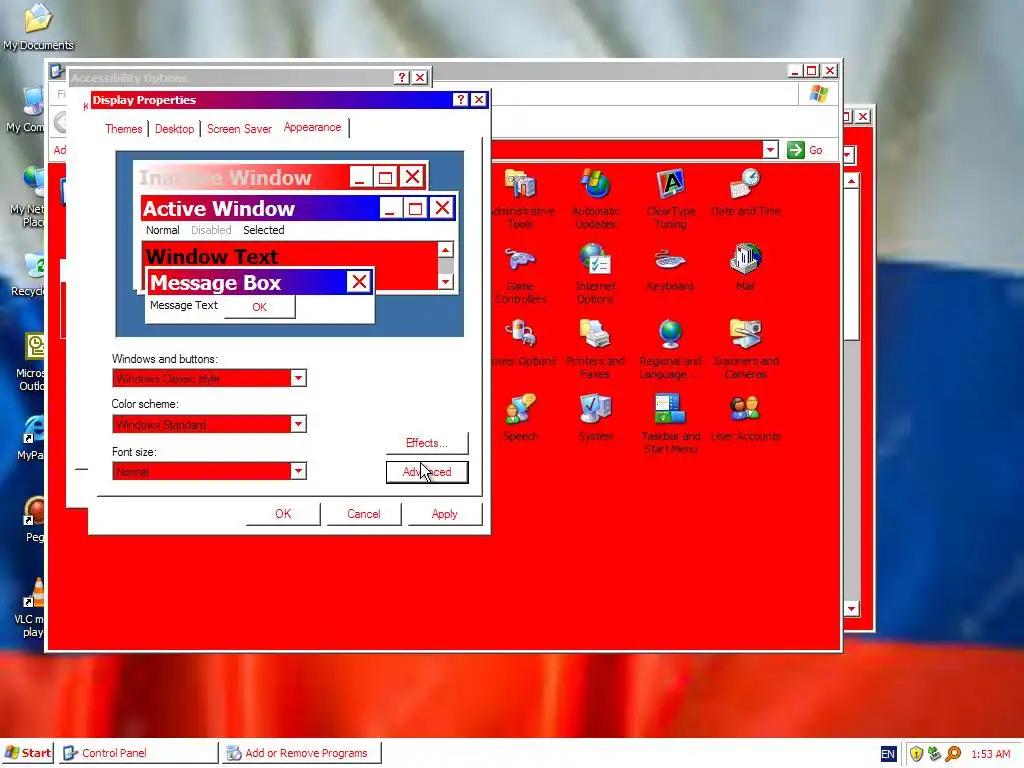Open User Accounts icon
1024x768 pixels.
pyautogui.click(x=745, y=418)
